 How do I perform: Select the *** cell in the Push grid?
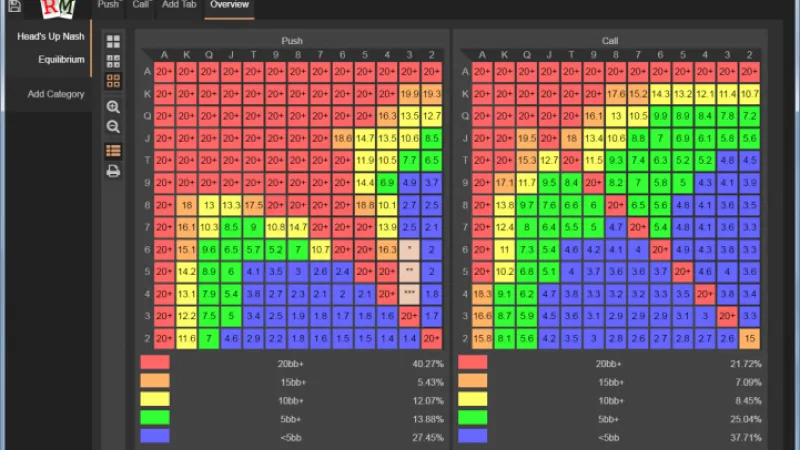409,294
